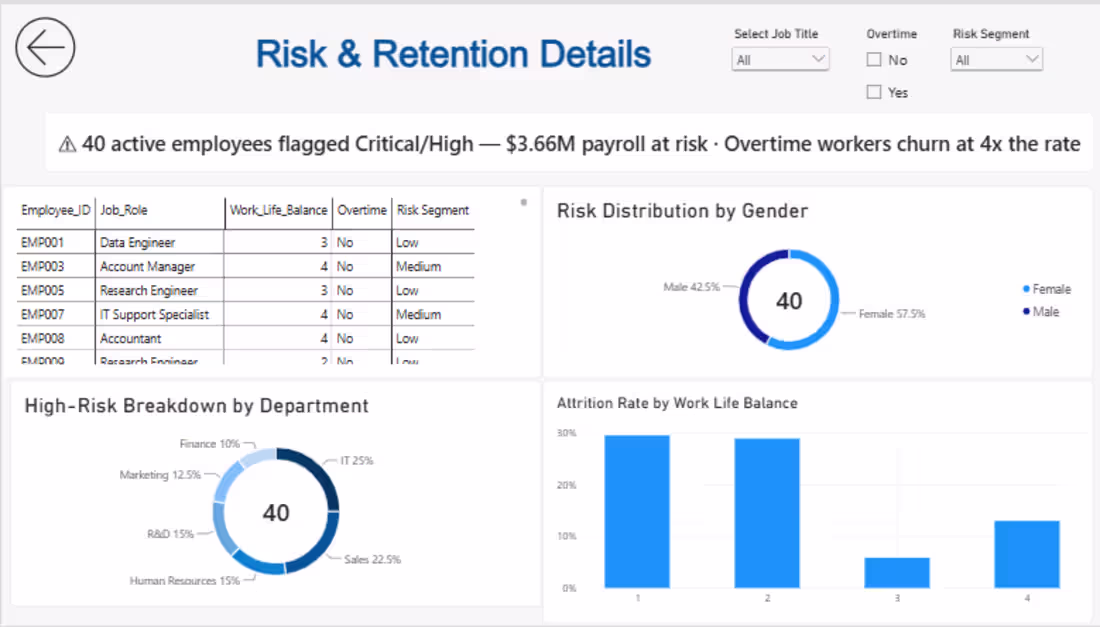This screenshot has height=627, width=1100.
Task: Open the Risk Segment dropdown
Action: [x=996, y=60]
